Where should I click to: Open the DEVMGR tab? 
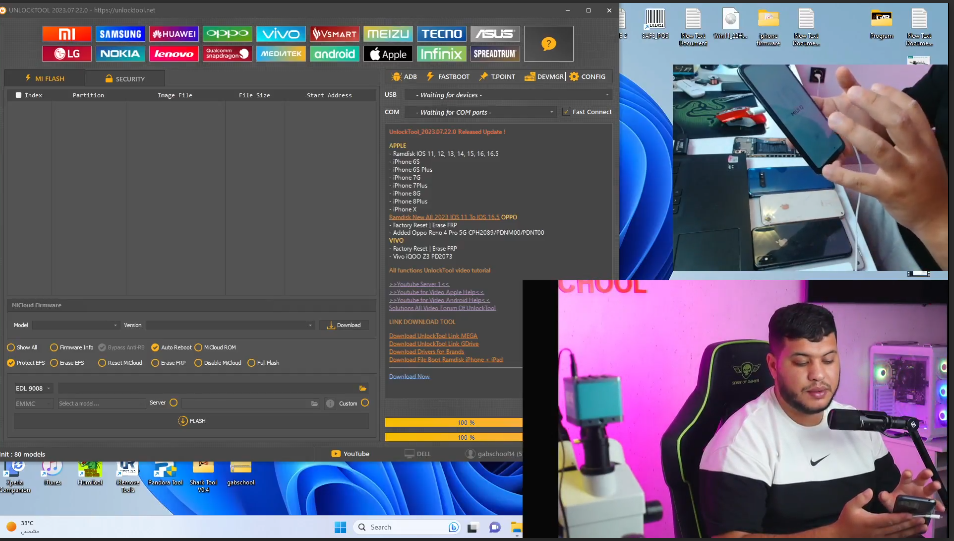(544, 77)
